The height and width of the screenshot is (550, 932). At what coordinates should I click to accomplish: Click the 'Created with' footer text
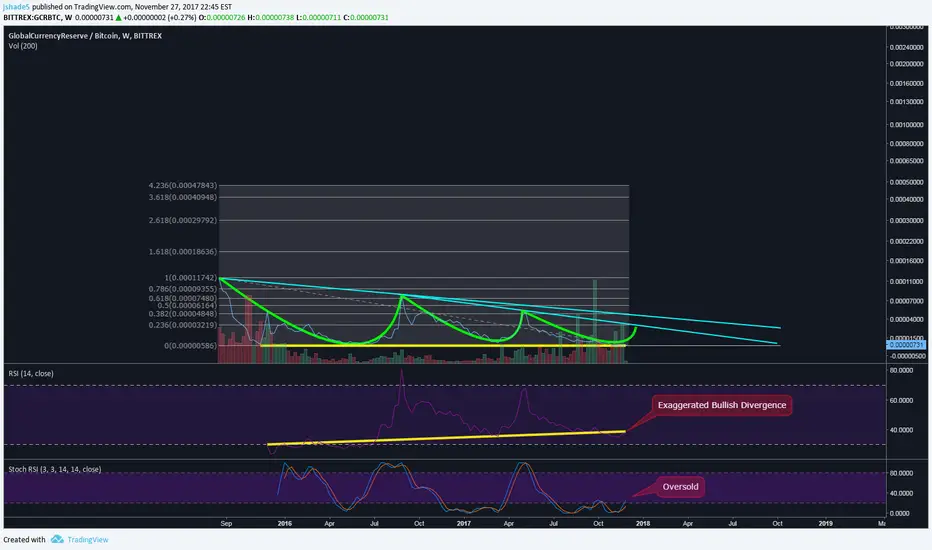pyautogui.click(x=24, y=540)
